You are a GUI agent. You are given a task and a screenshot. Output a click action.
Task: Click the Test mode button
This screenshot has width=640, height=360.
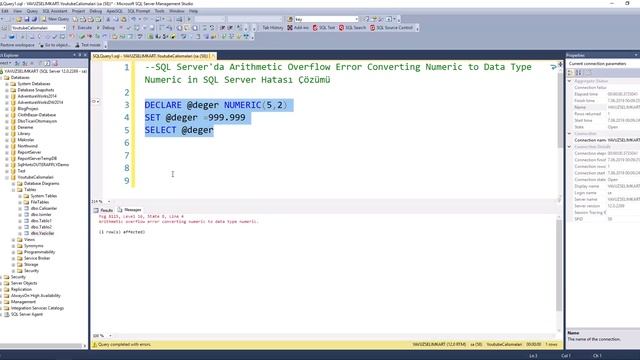pos(88,45)
